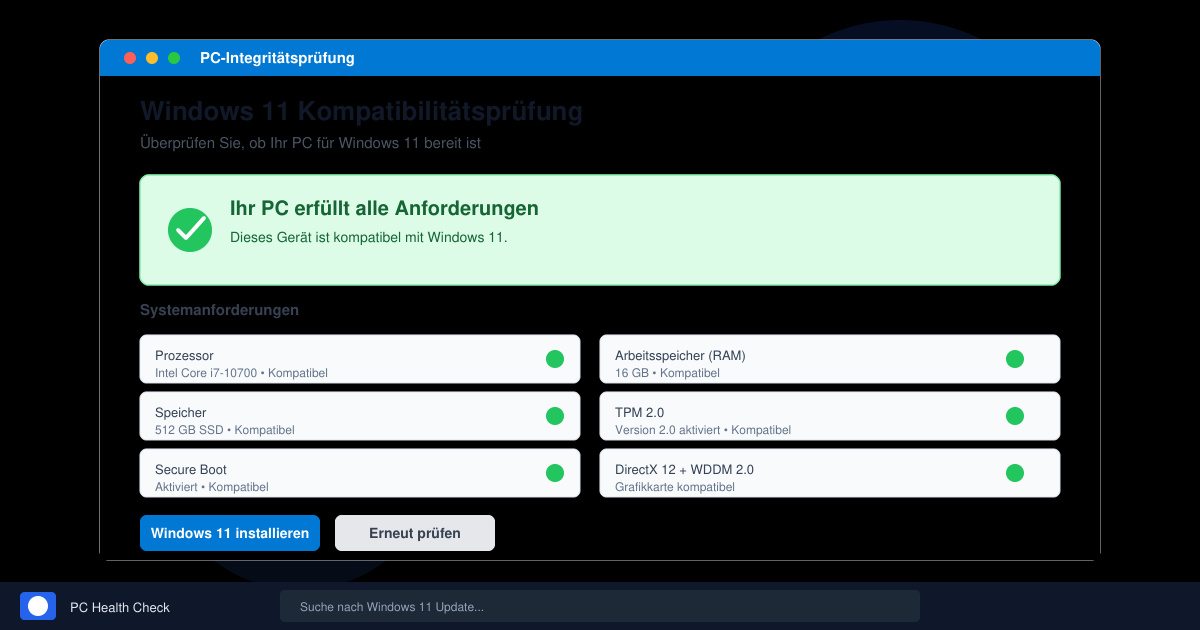Click the Arbeitsspeicher (RAM) green status dot
The image size is (1200, 630).
click(1015, 359)
